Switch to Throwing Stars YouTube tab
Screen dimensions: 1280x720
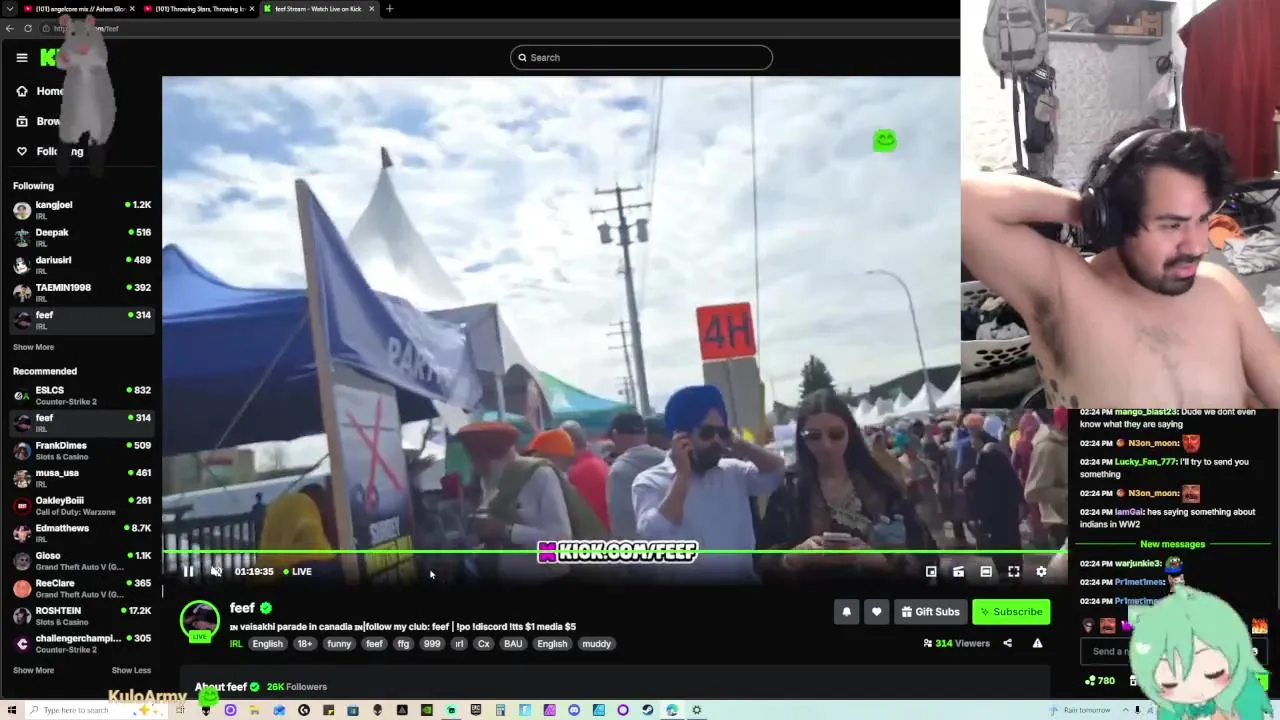point(197,9)
